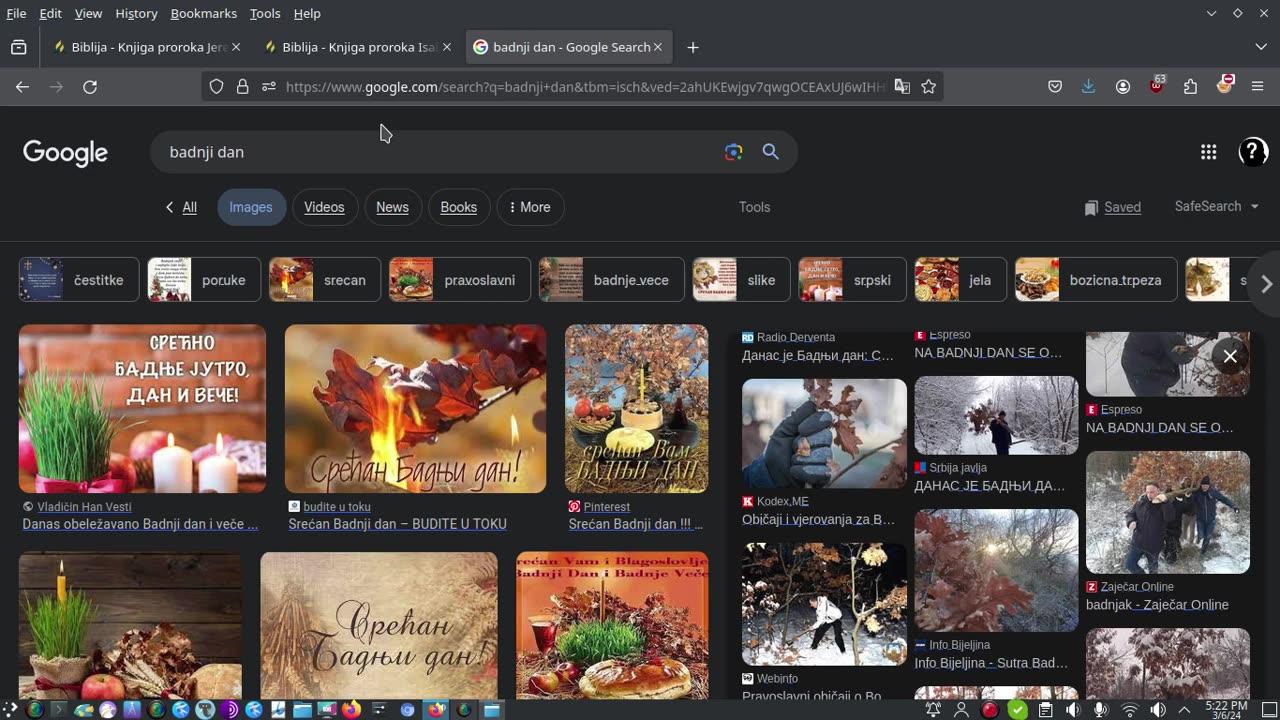Open the History menu
Image resolution: width=1280 pixels, height=720 pixels.
pos(136,13)
